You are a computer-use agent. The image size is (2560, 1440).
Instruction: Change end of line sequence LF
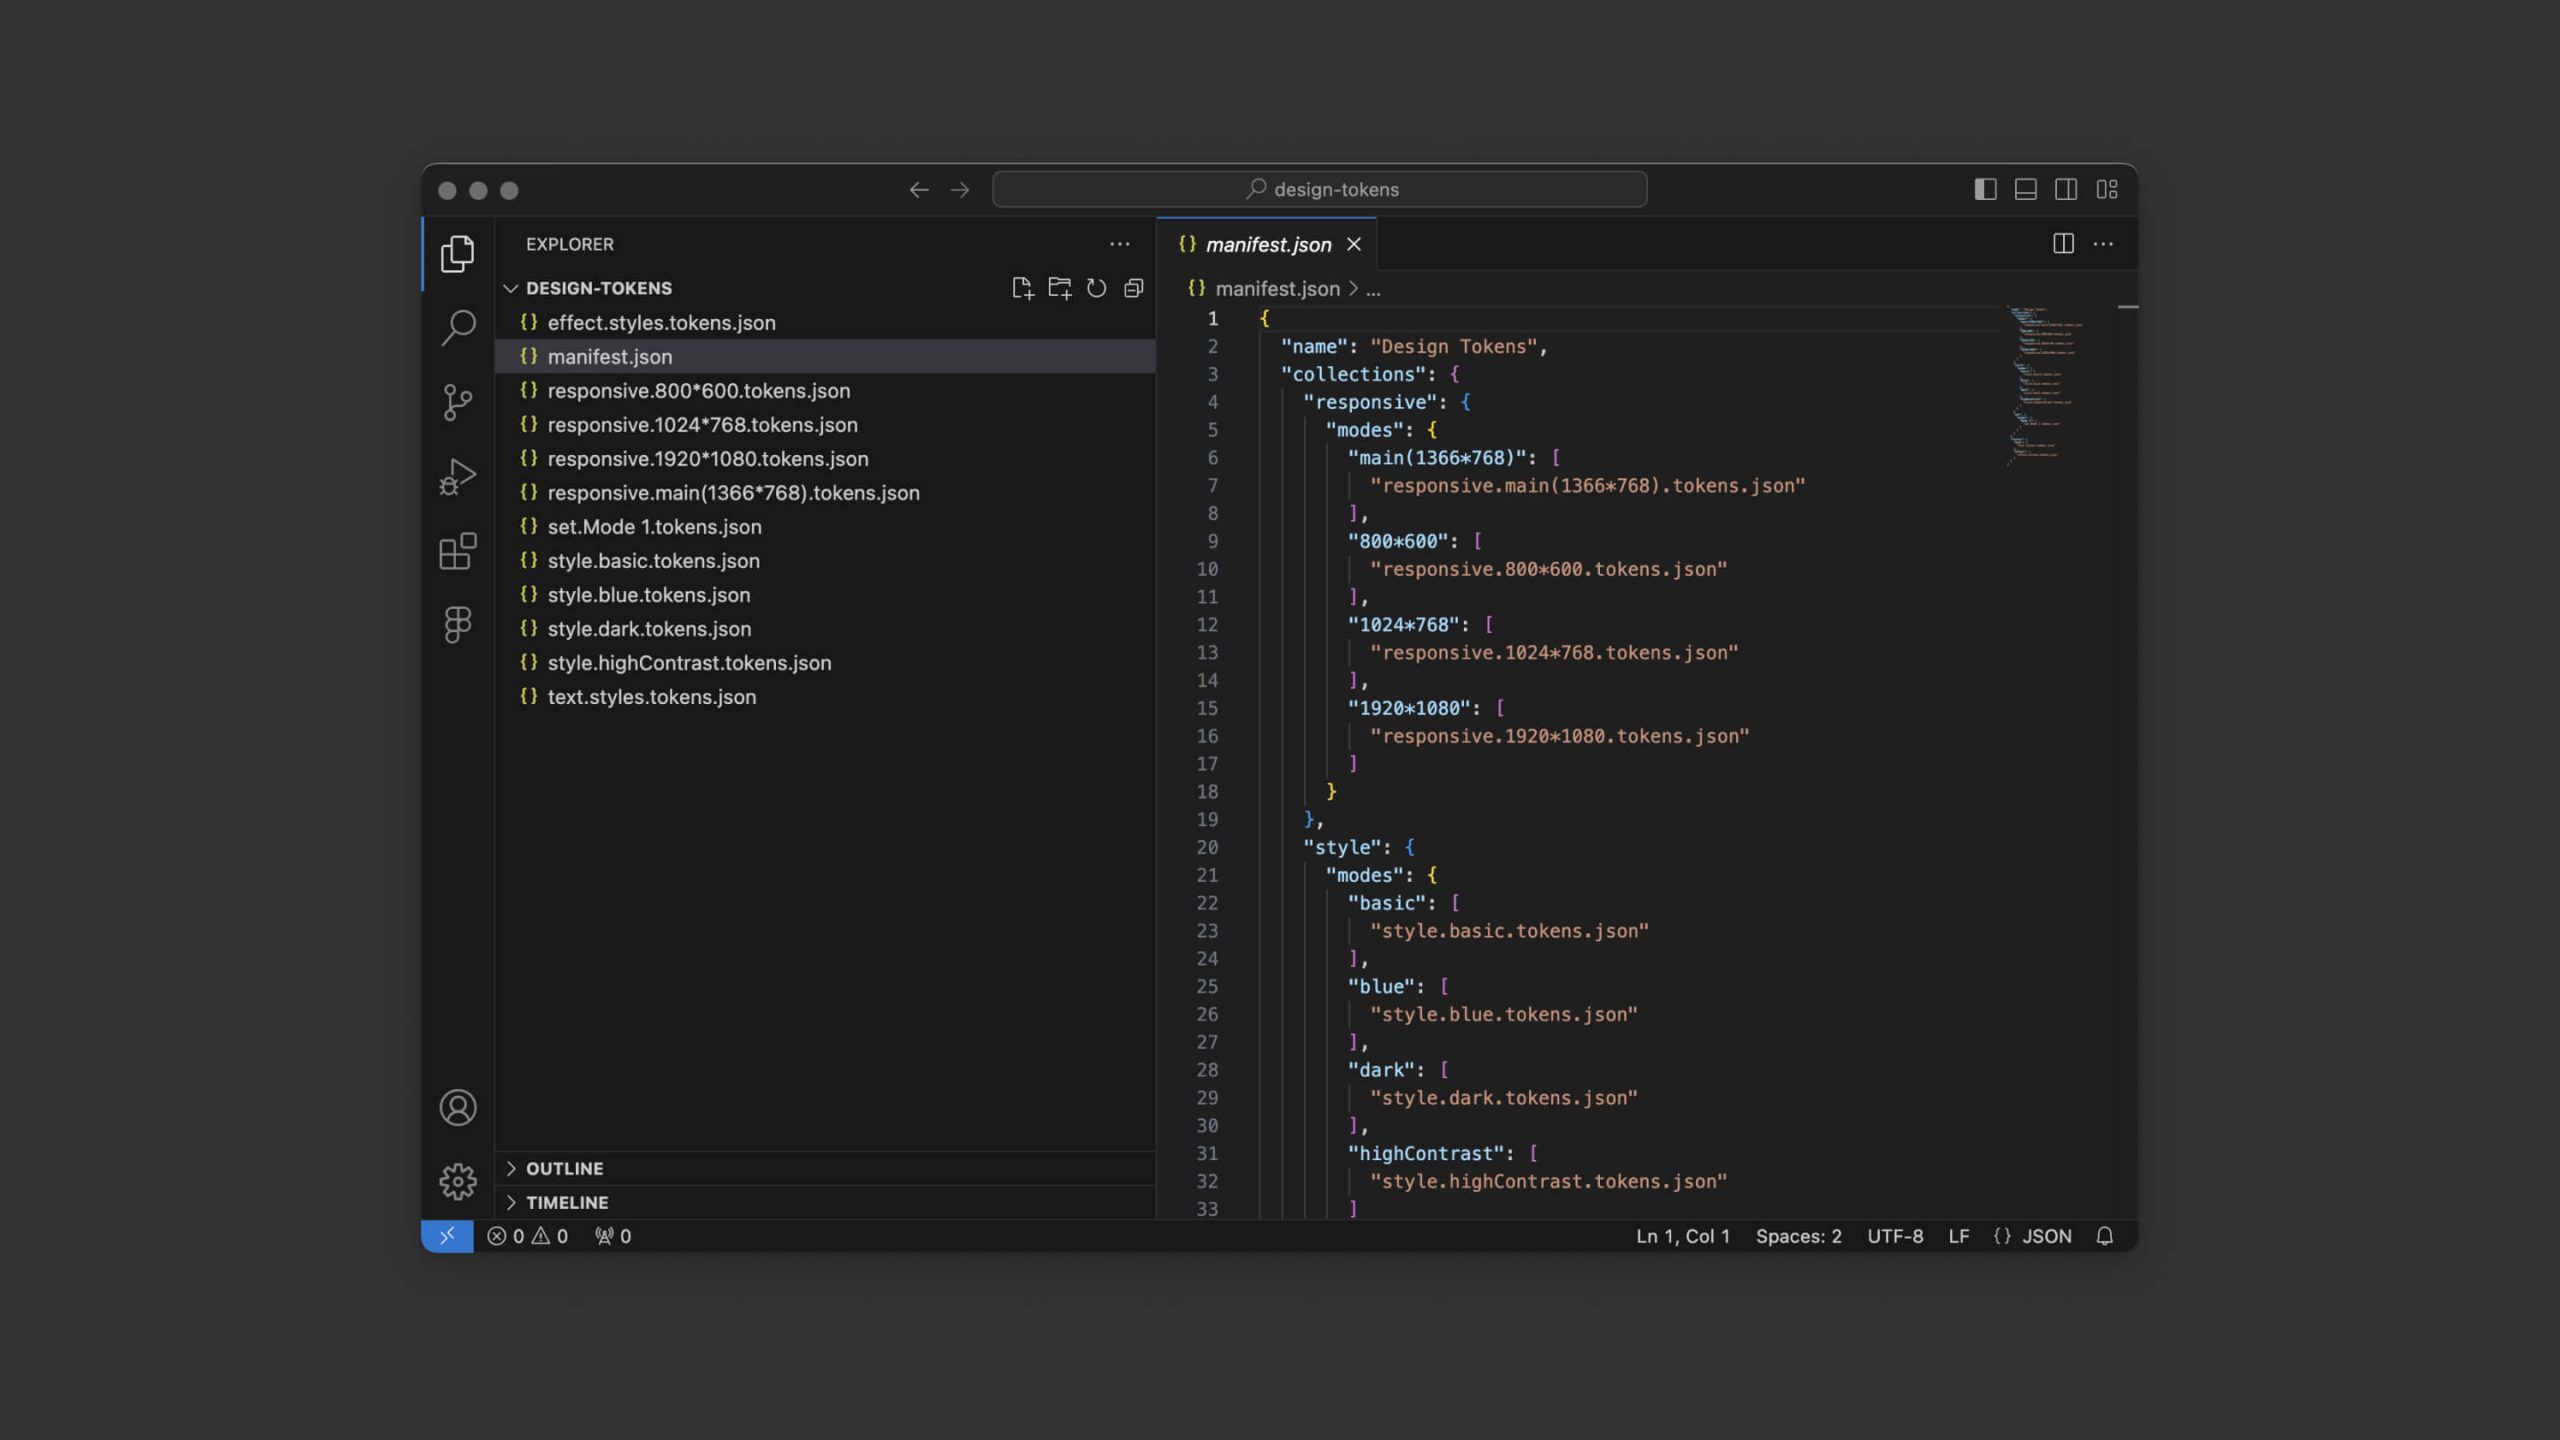tap(1958, 1236)
